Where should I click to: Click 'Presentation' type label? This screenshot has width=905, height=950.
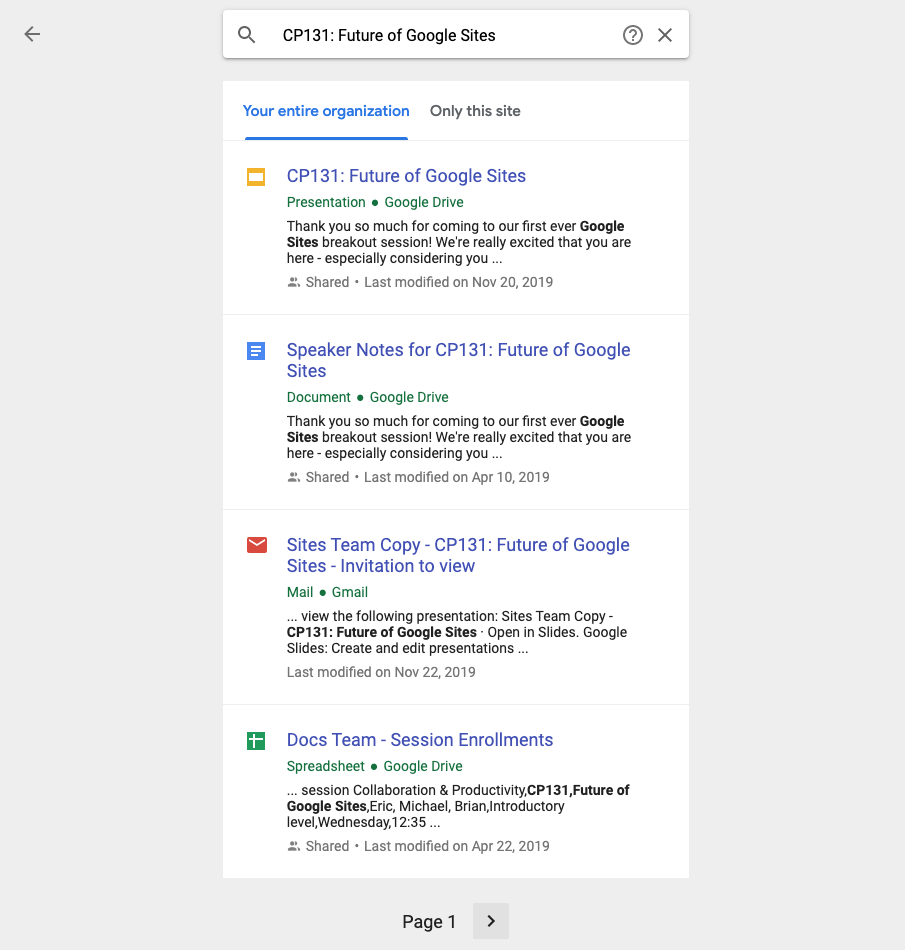(326, 202)
